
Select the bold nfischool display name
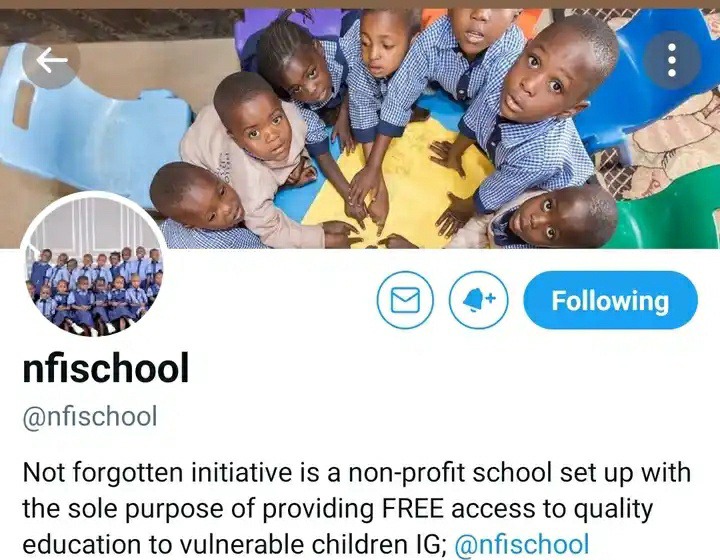[106, 368]
